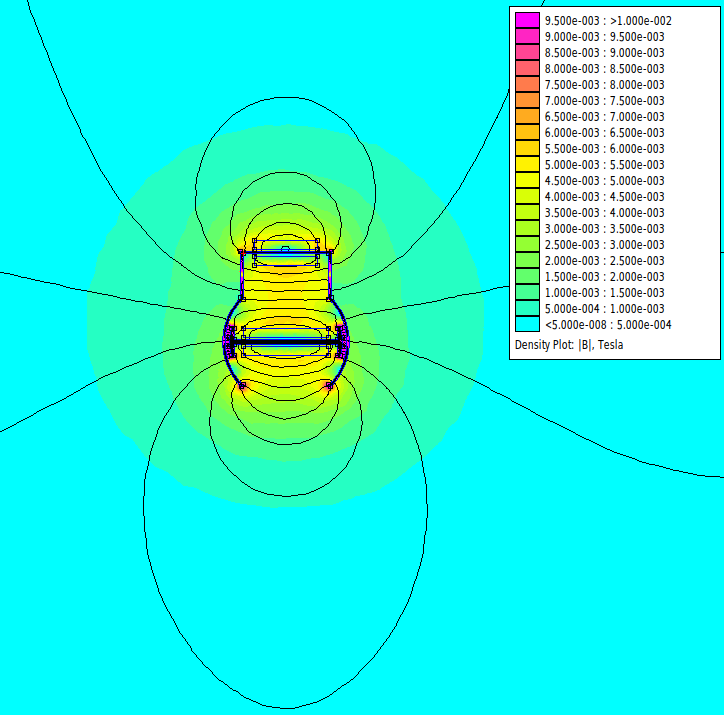Click the legend text '5.000e-003 : 5.500e-003'
This screenshot has height=715, width=724.
click(x=604, y=165)
